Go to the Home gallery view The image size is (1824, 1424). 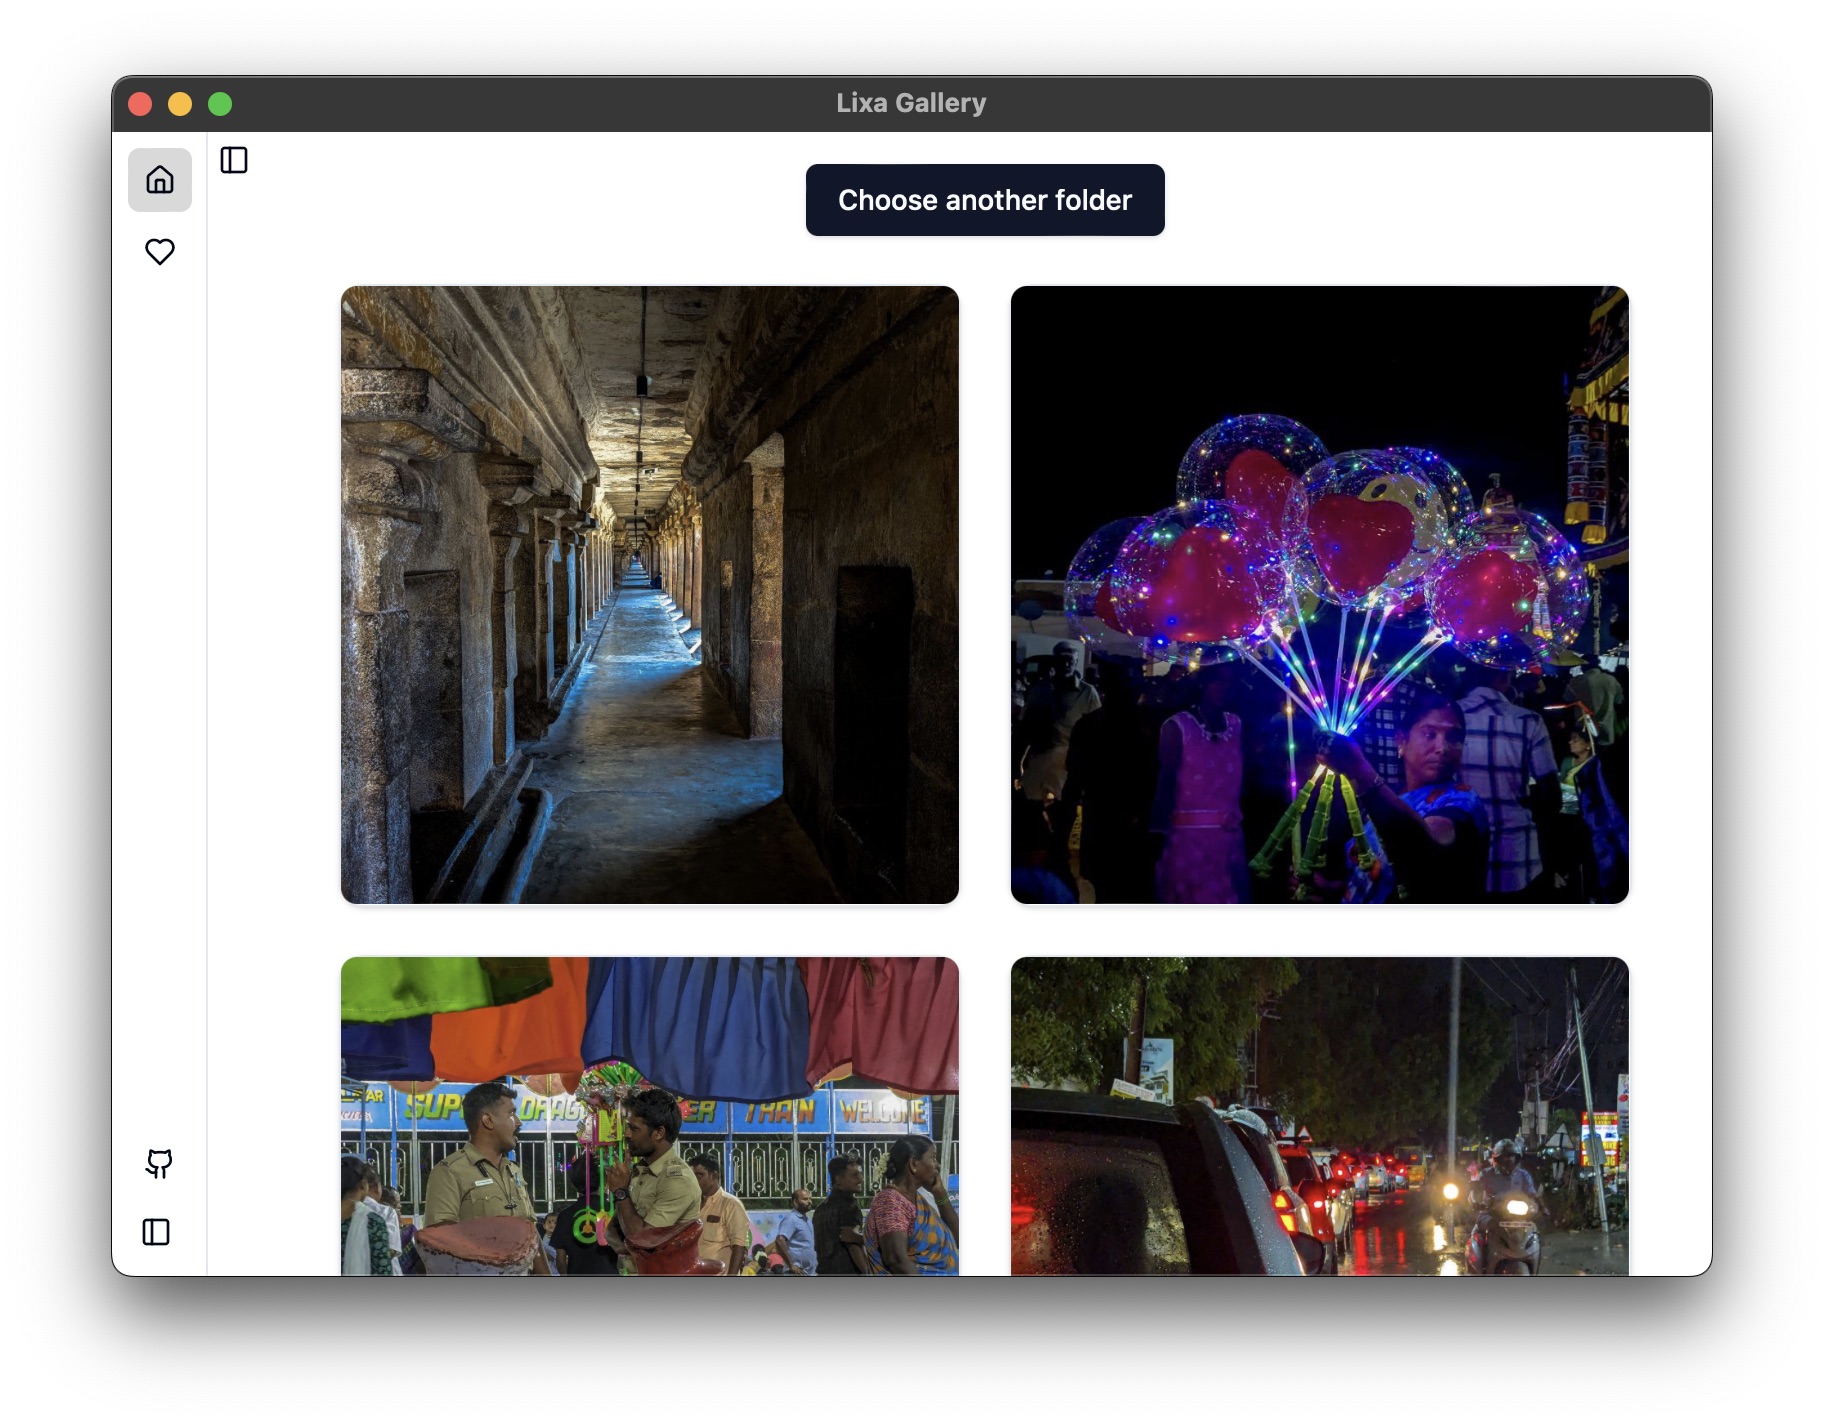coord(160,180)
